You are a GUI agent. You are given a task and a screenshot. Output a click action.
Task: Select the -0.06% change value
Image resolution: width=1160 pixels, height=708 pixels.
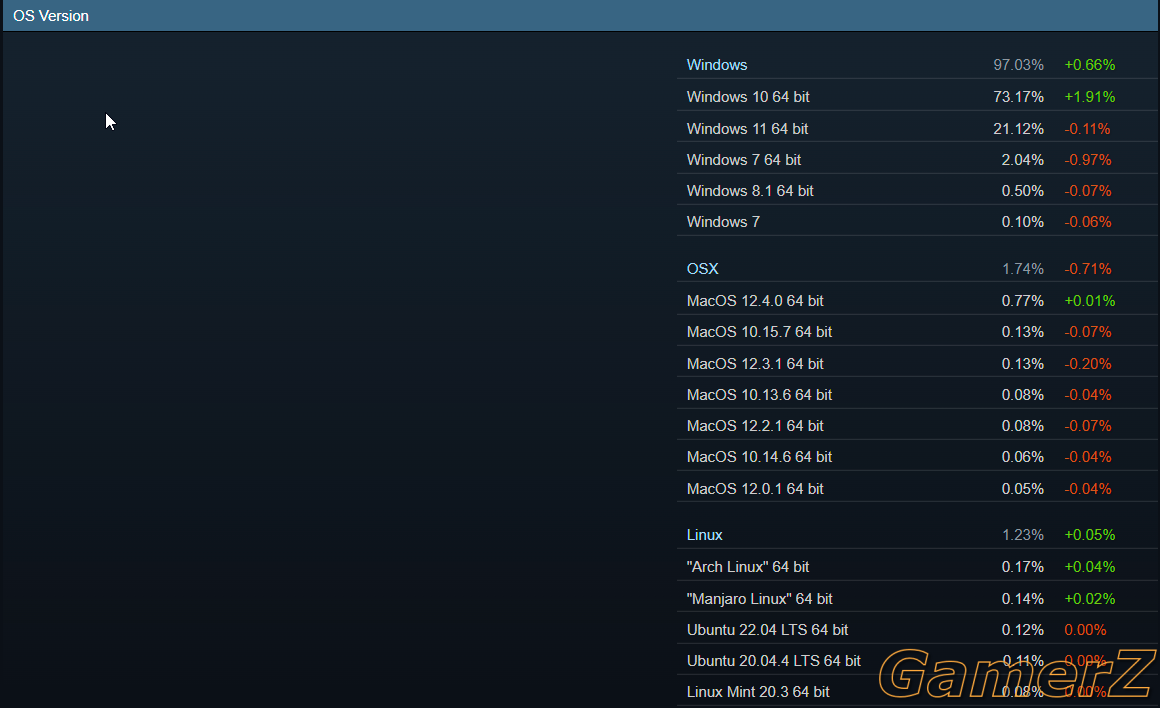click(1088, 222)
